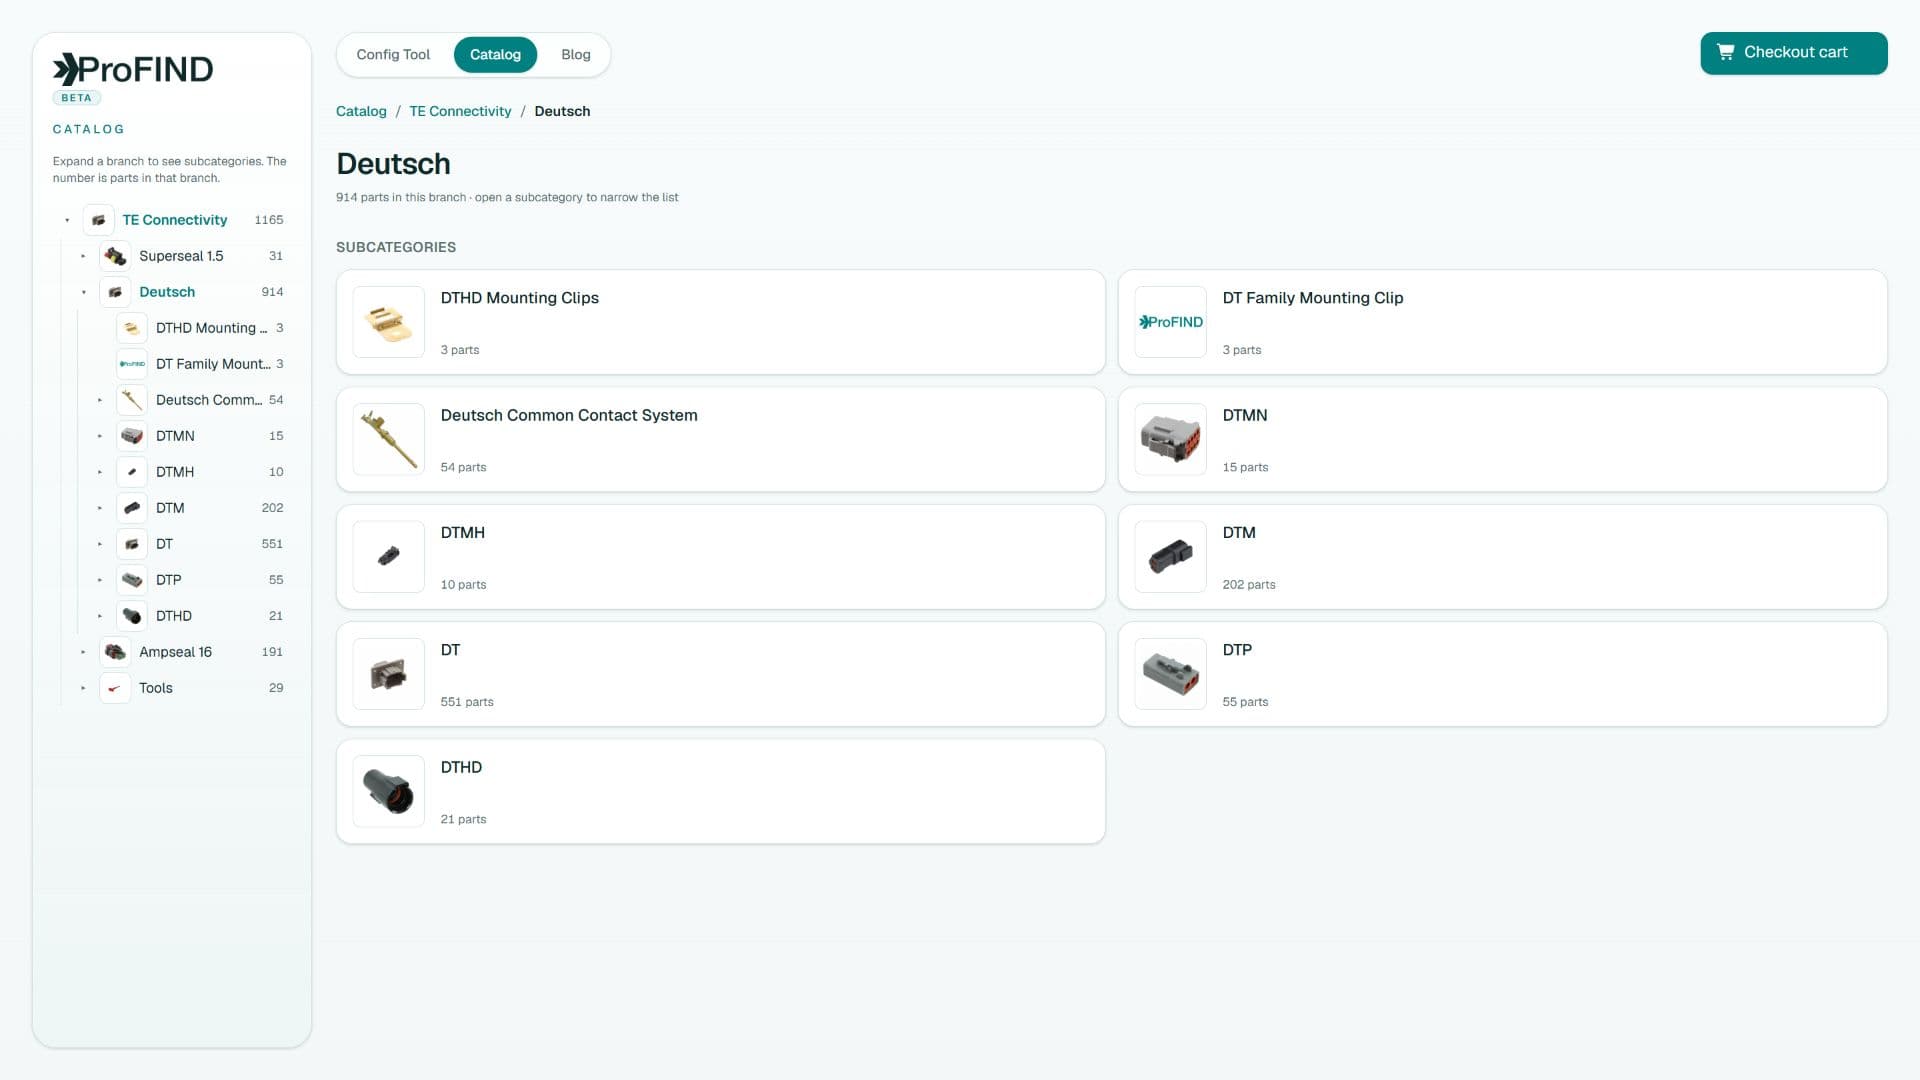Select Superseal 1.5 label in sidebar tree
The image size is (1920, 1080).
click(x=181, y=256)
